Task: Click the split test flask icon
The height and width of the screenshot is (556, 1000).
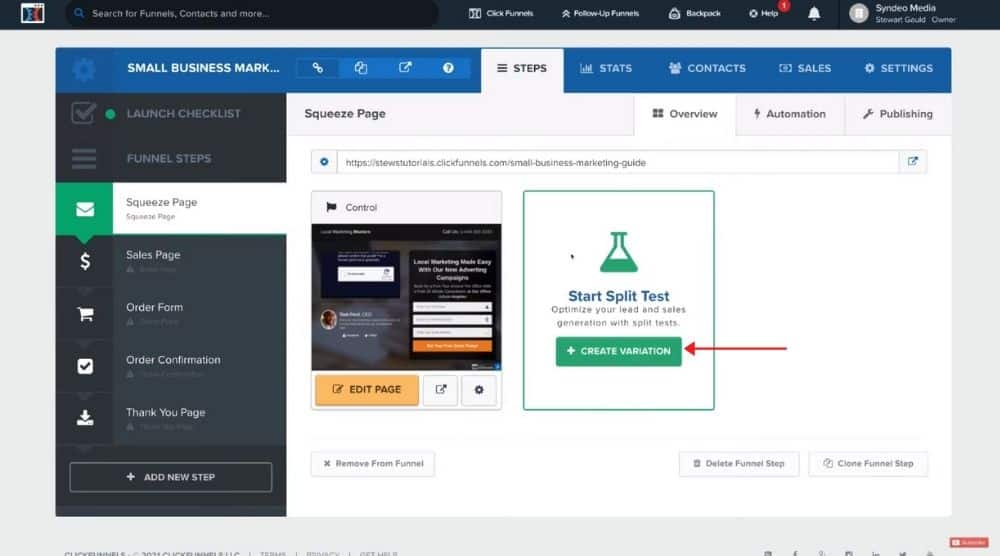Action: (619, 252)
